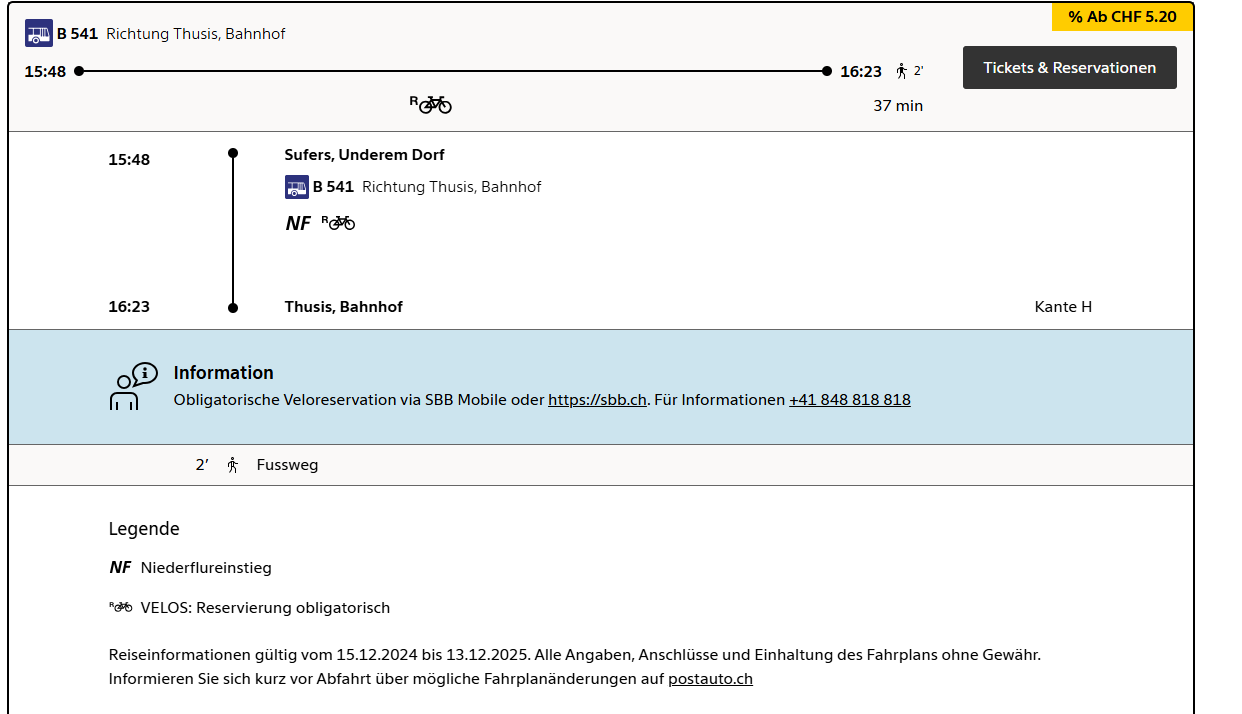The image size is (1242, 714).
Task: Click the NF low-floor icon in the trip details
Action: click(x=298, y=223)
